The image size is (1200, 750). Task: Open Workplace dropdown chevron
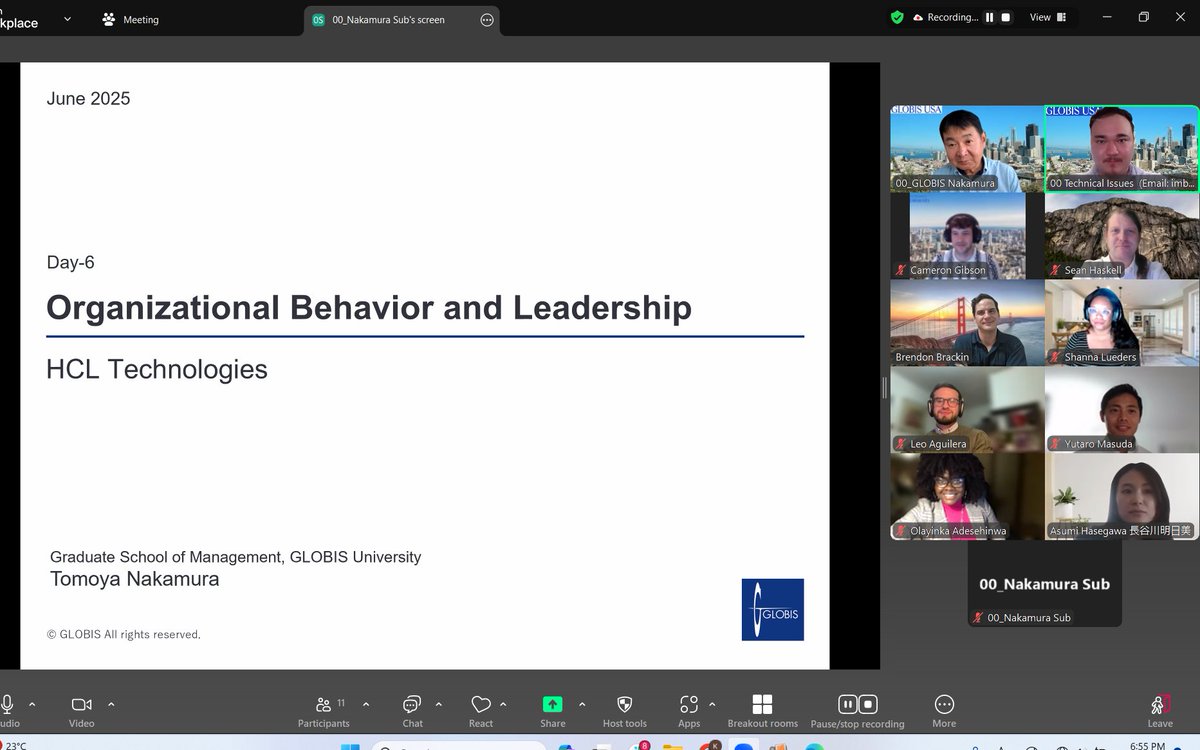click(x=67, y=18)
